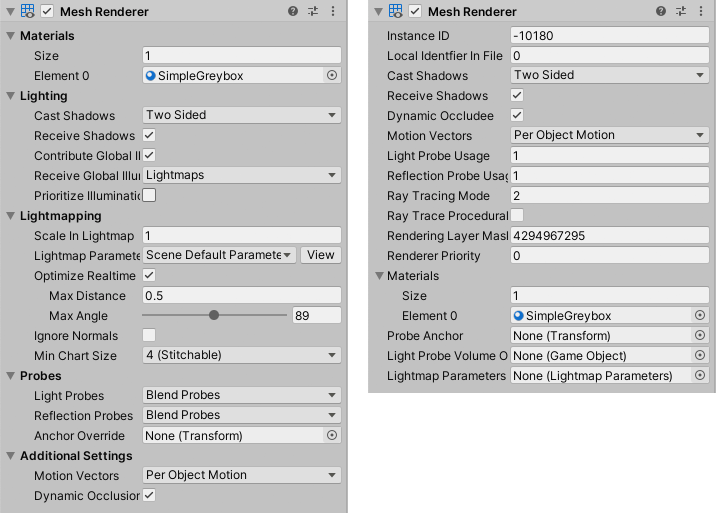Adjust the Max Angle slider handle
Viewport: 716px width, 513px height.
coord(214,315)
